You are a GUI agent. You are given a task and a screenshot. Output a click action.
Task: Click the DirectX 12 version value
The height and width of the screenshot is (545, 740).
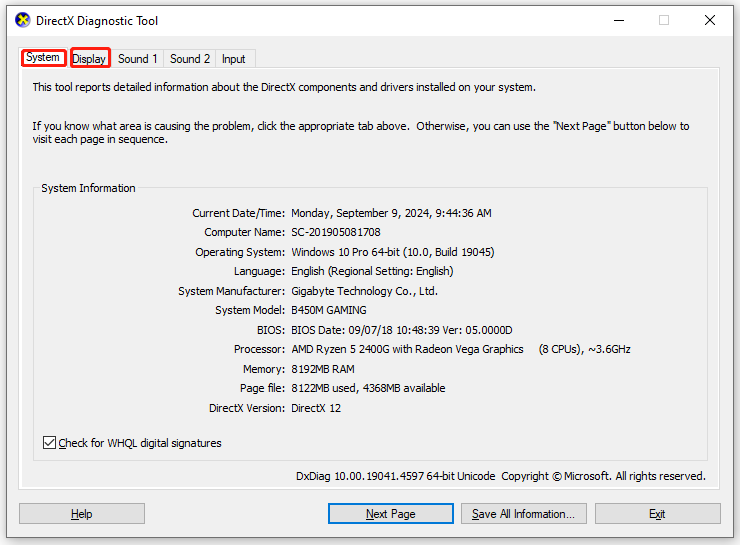[316, 408]
